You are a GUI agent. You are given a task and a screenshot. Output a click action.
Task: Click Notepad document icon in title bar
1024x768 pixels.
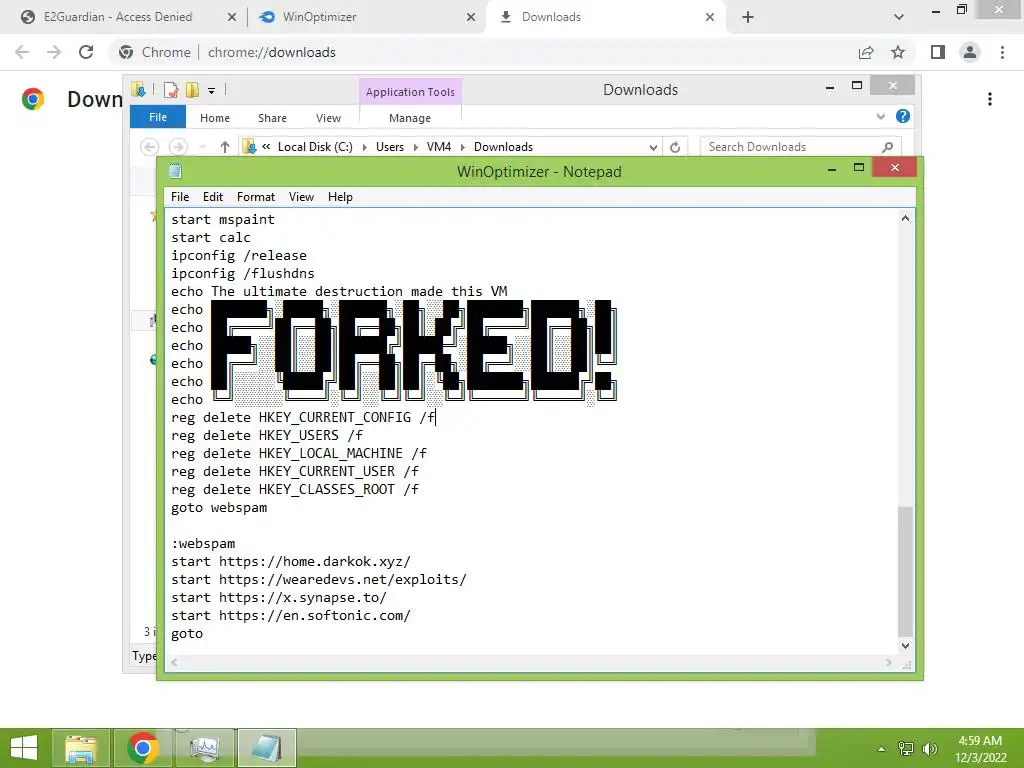click(175, 171)
